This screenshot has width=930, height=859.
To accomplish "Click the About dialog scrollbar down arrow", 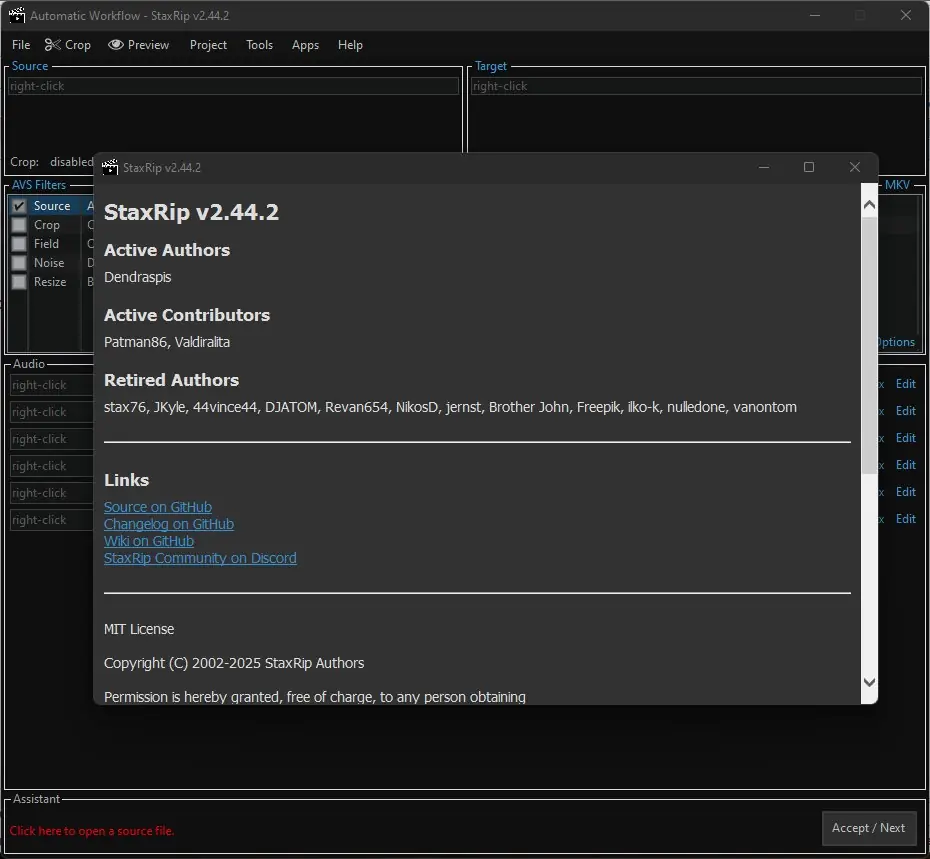I will click(x=870, y=682).
